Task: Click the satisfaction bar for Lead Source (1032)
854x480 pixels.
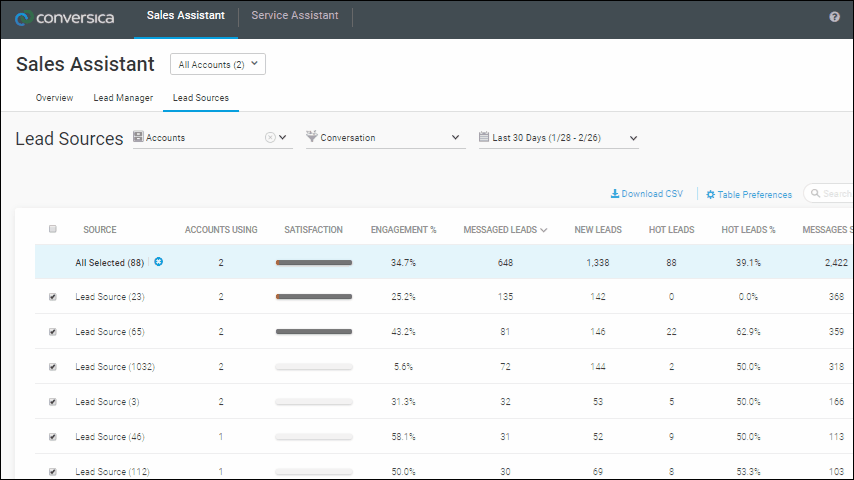Action: pos(314,367)
